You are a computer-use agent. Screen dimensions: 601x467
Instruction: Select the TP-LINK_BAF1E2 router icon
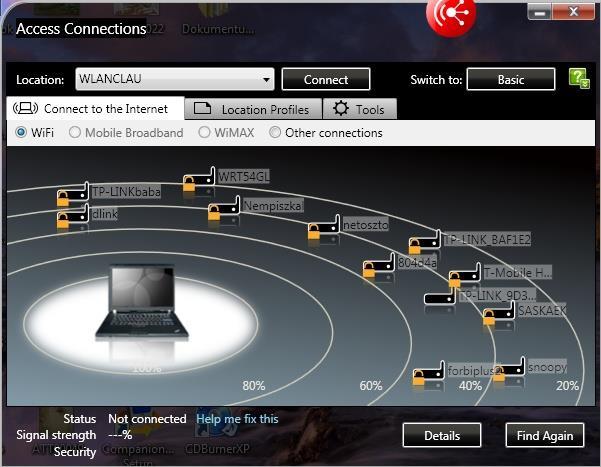pyautogui.click(x=425, y=242)
